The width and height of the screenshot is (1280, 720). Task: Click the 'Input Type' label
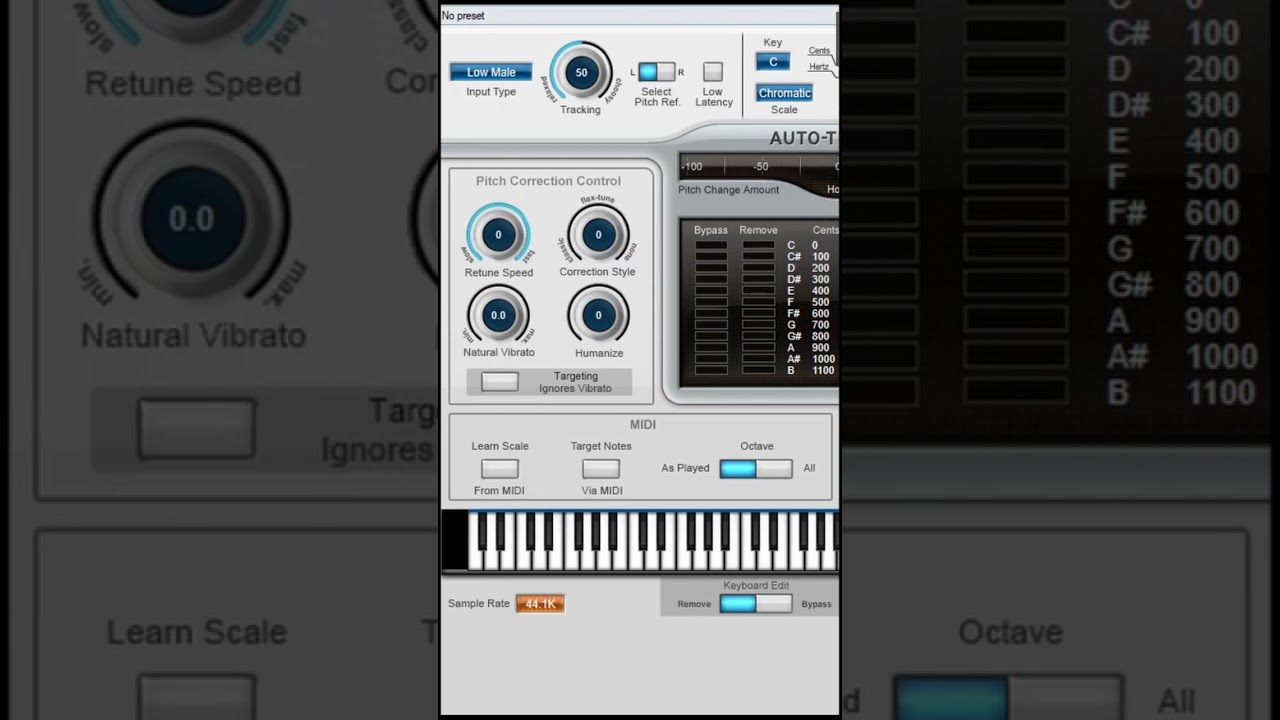491,92
